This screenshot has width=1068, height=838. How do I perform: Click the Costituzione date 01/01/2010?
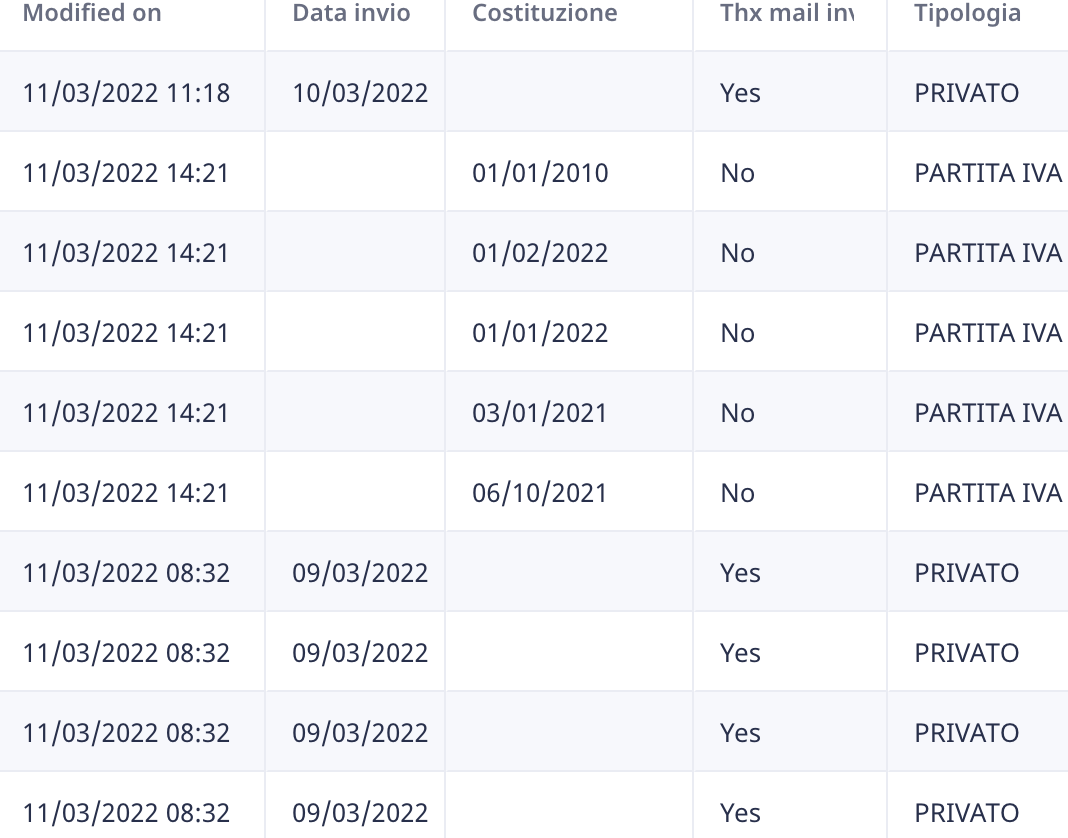(540, 173)
